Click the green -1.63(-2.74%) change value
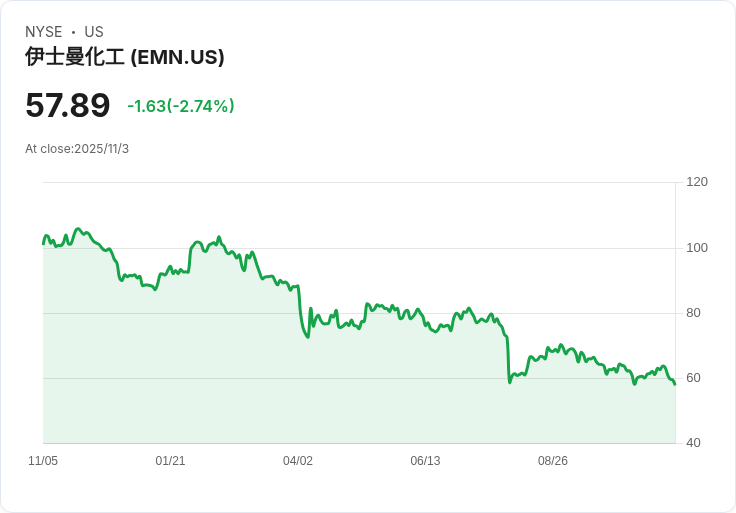Viewport: 736px width, 513px height. (x=180, y=106)
